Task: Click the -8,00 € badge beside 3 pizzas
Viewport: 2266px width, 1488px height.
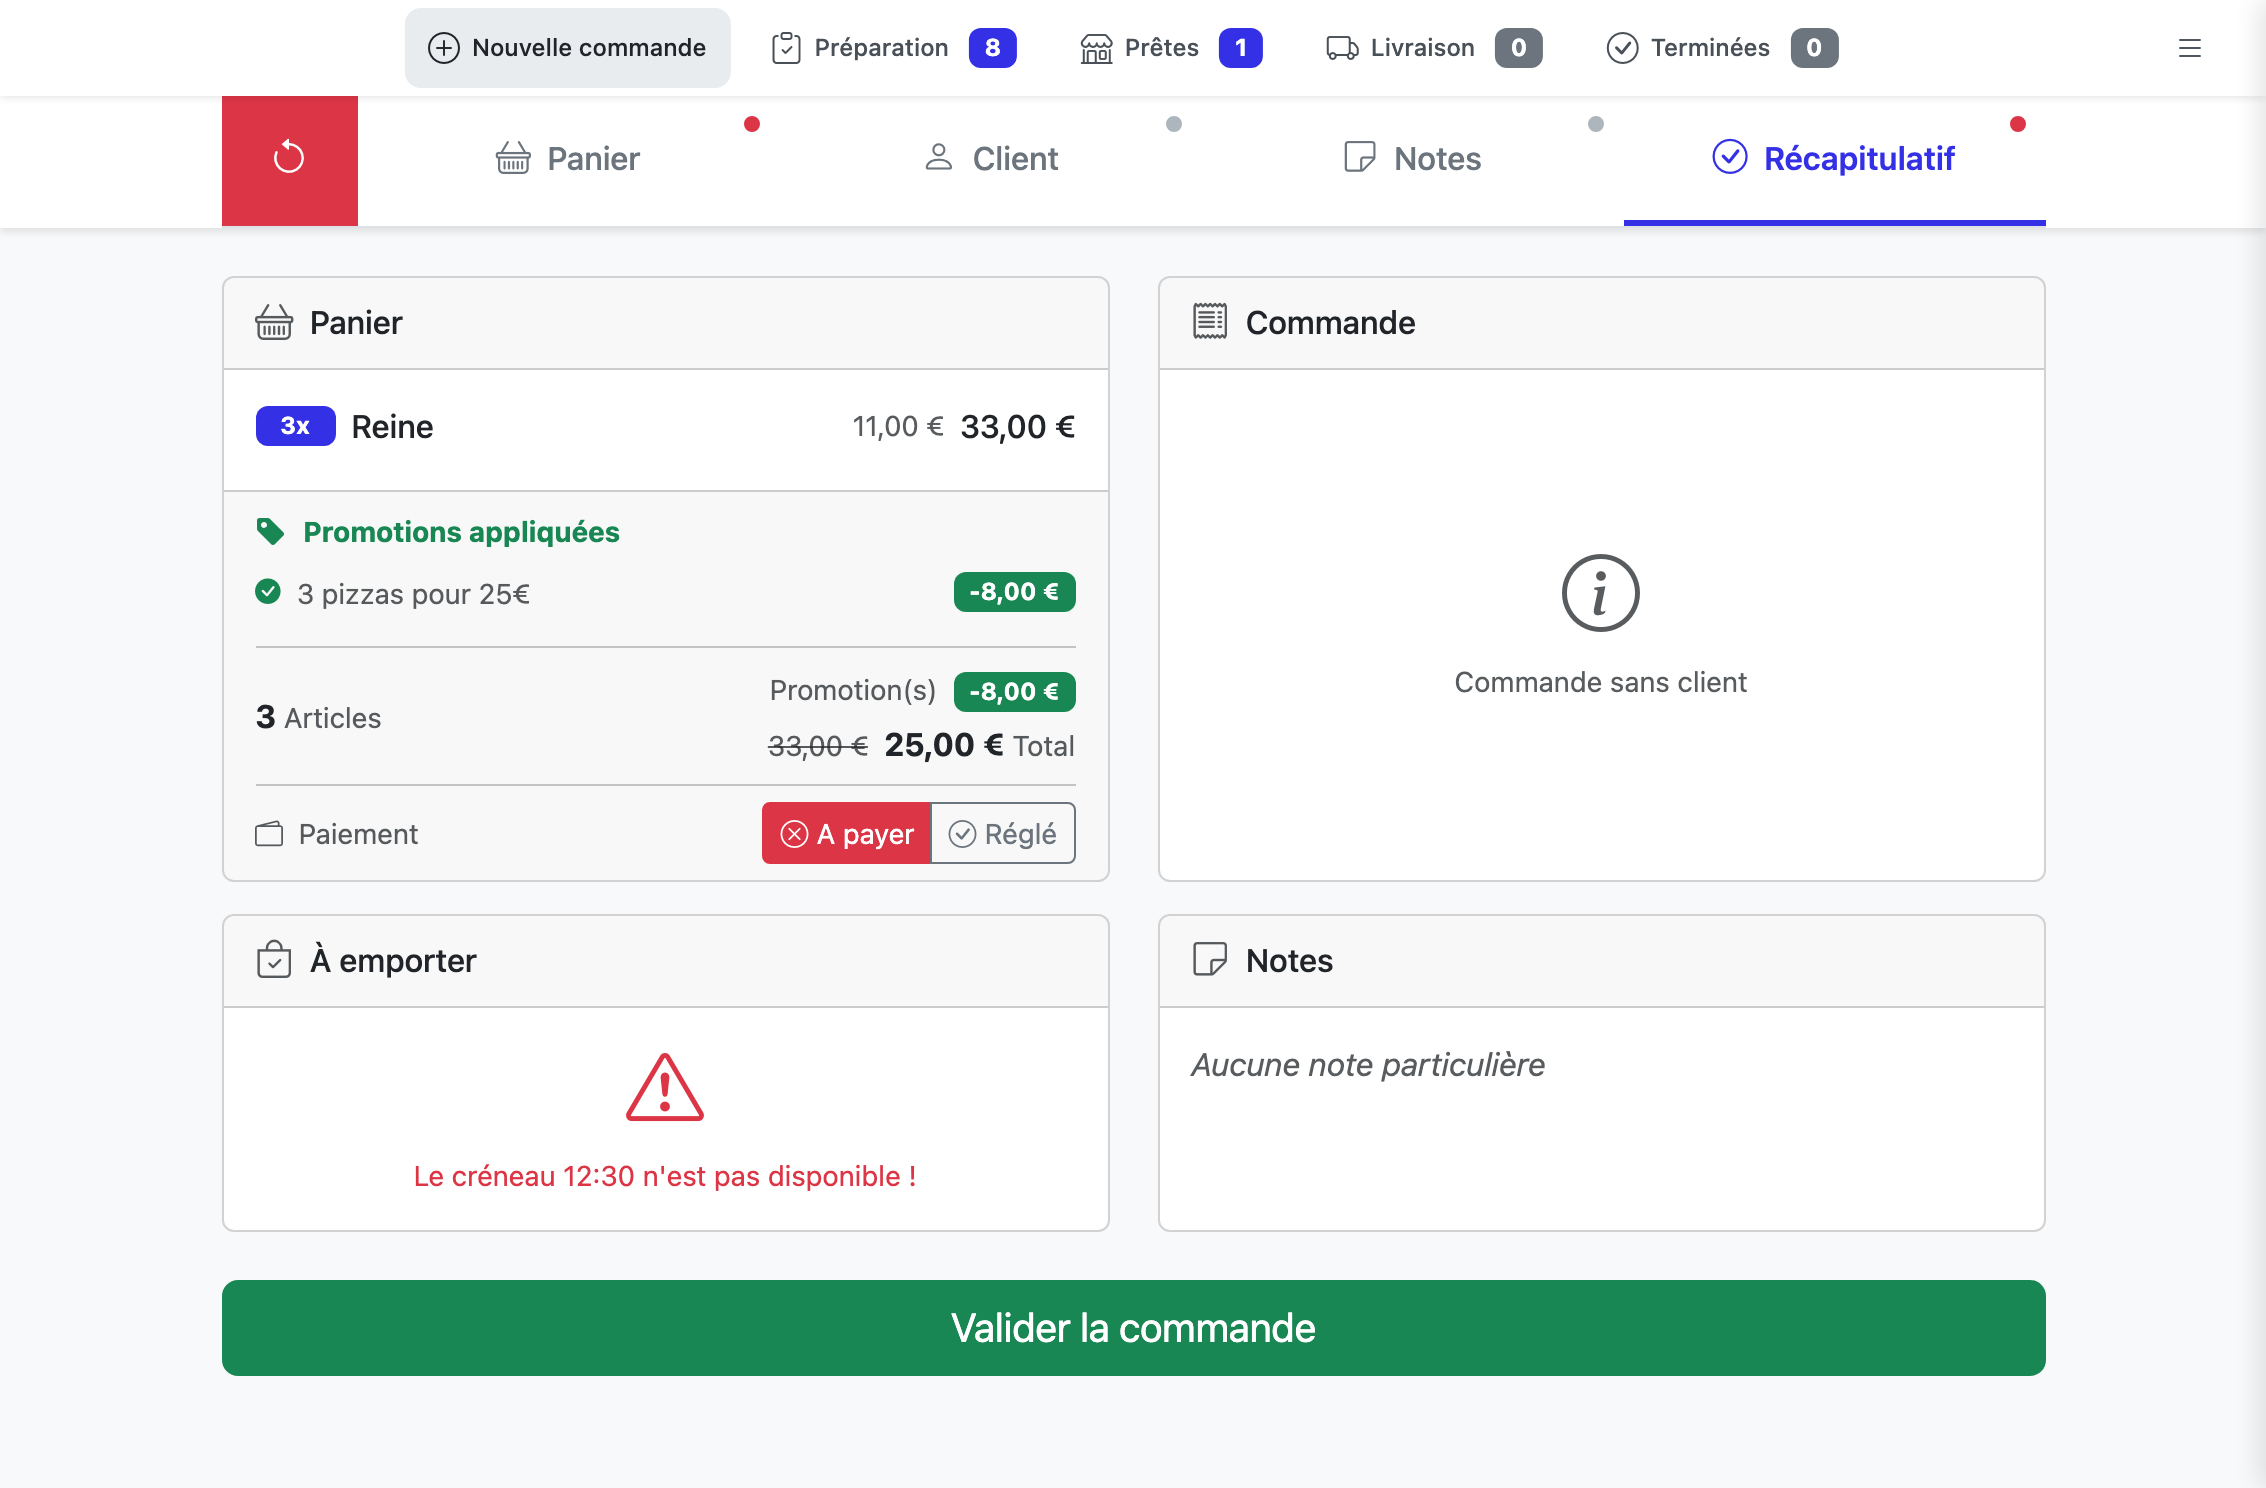Action: pyautogui.click(x=1015, y=592)
